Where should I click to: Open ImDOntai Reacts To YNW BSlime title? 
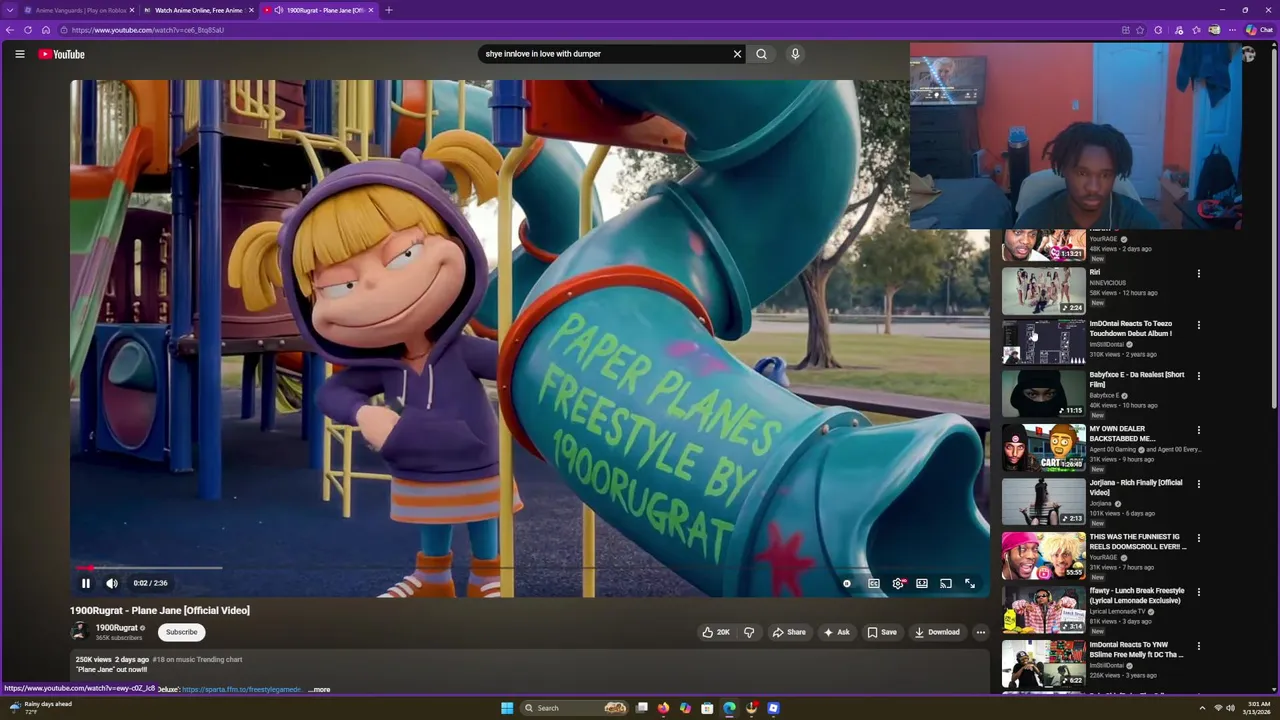coord(1136,650)
